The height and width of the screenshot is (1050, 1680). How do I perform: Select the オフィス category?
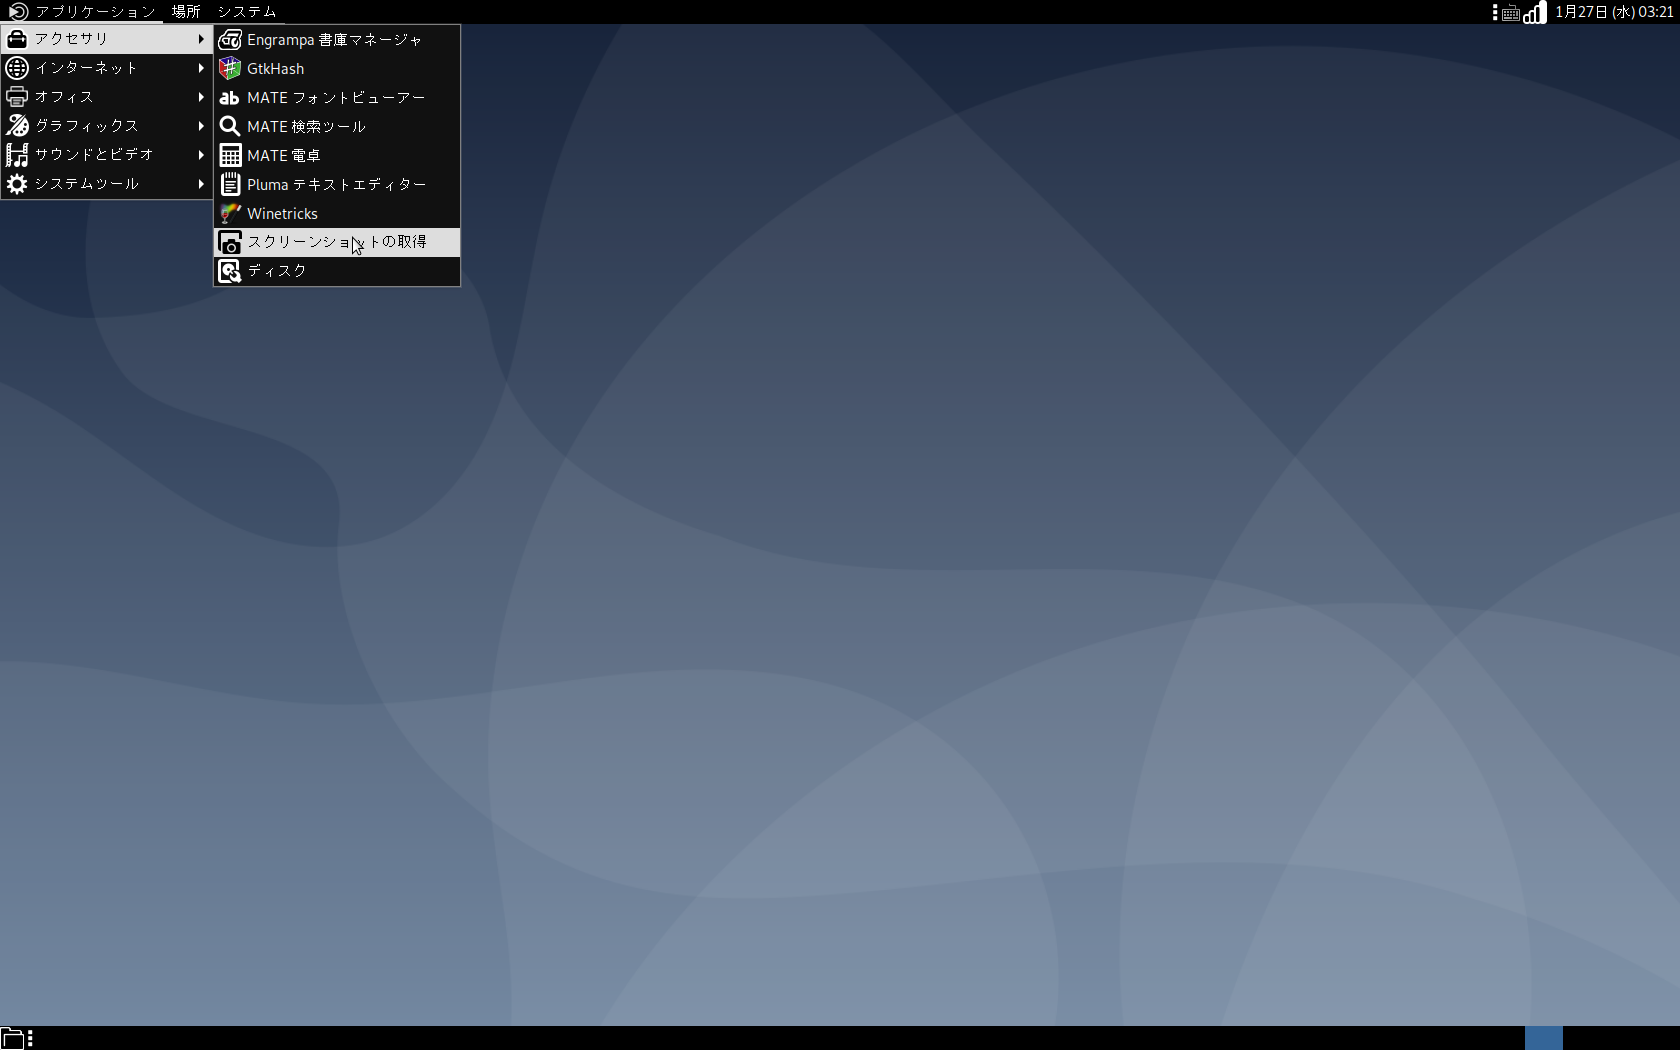pos(107,97)
